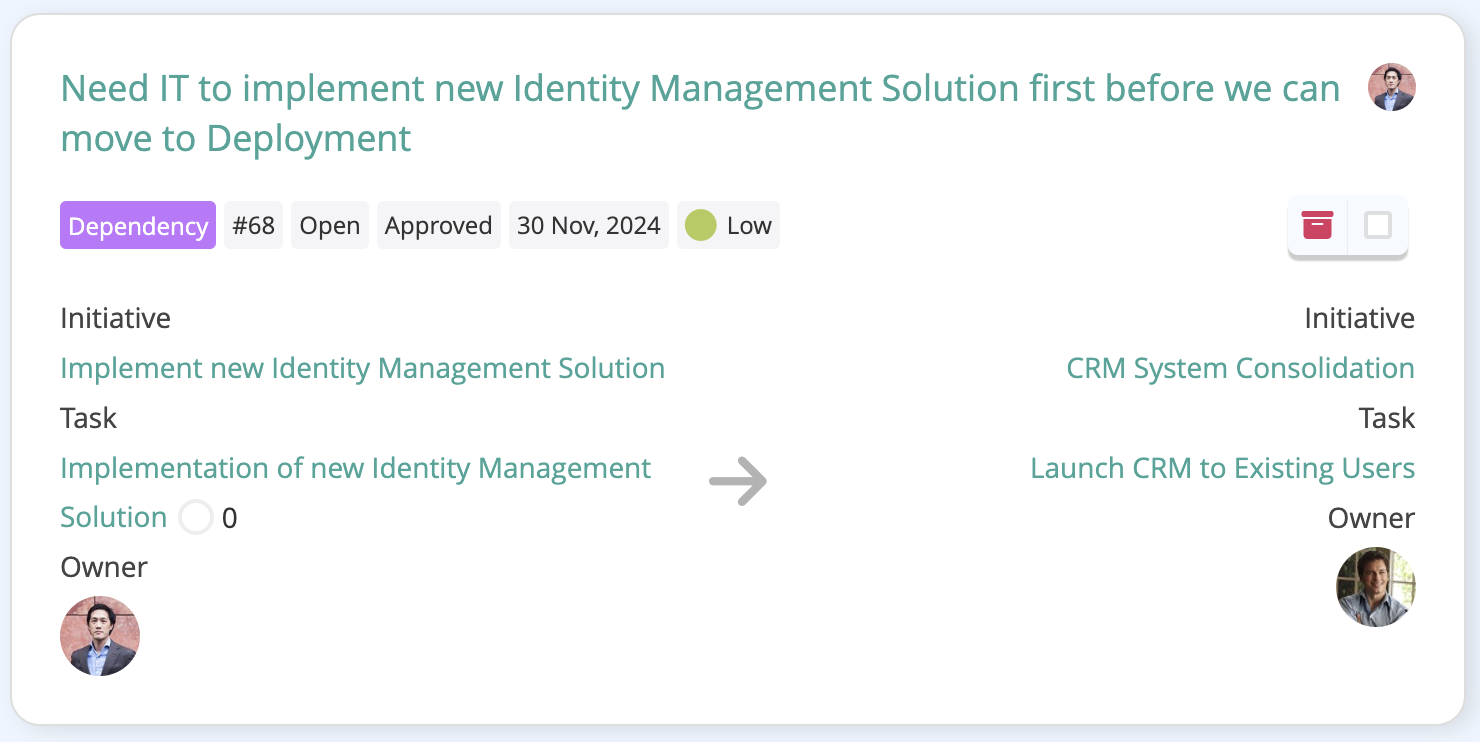Open Implement new Identity Management Solution initiative
Viewport: 1480px width, 742px height.
[x=363, y=368]
